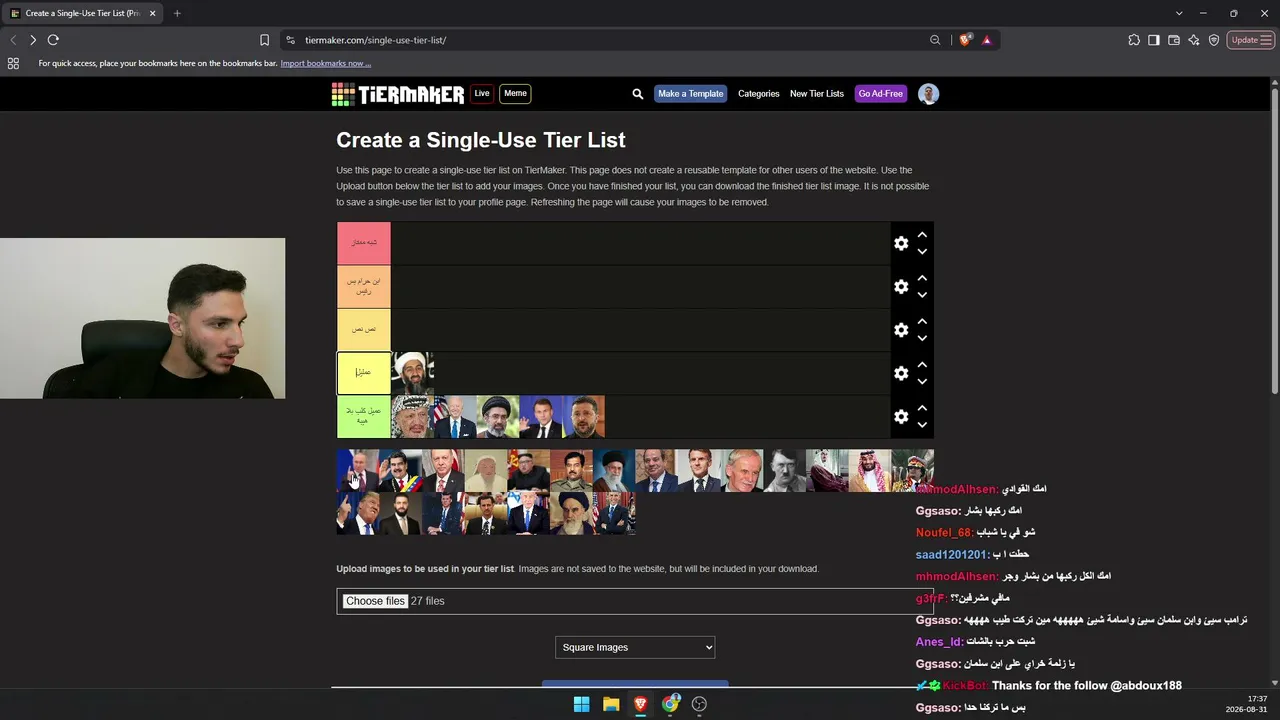Open a new browser tab
1280x720 pixels.
pyautogui.click(x=177, y=13)
